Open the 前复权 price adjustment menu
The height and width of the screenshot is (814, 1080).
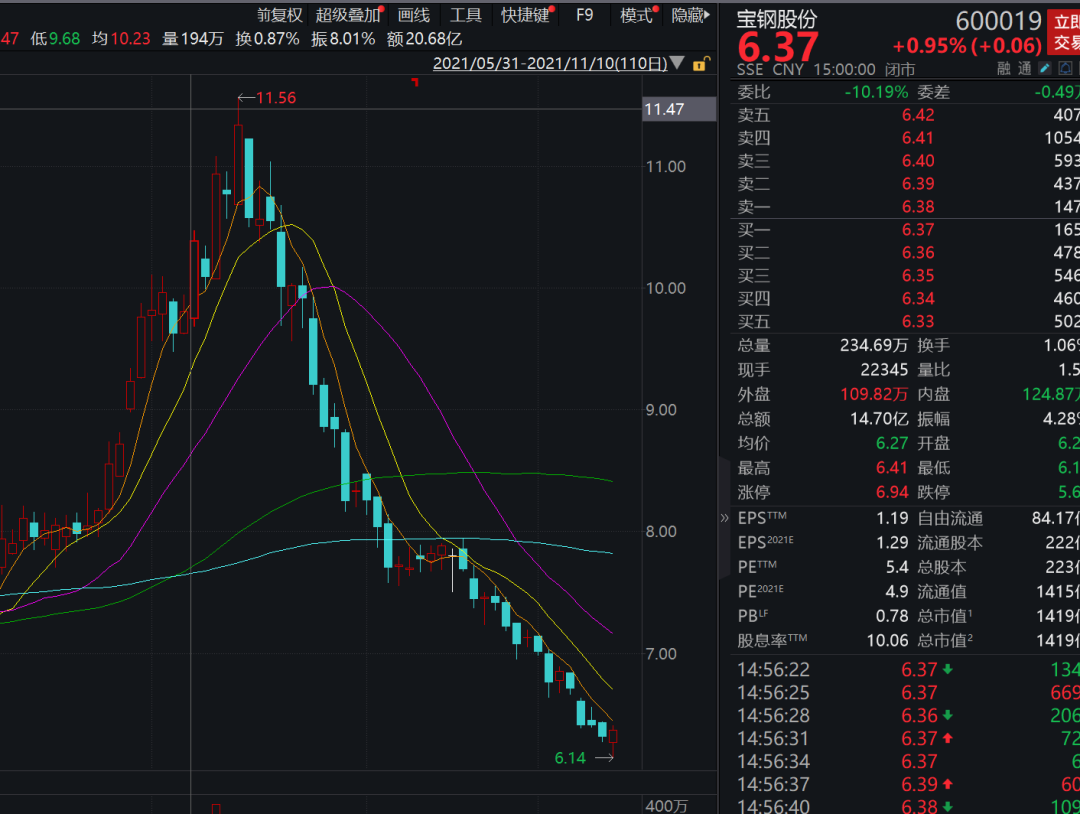point(278,14)
